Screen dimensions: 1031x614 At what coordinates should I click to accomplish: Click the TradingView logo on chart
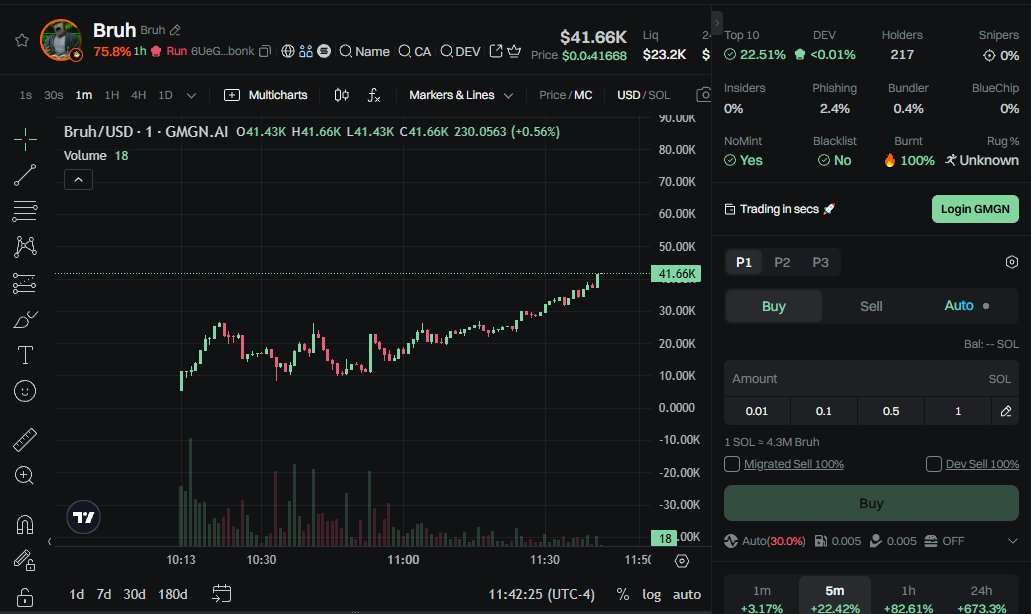coord(84,517)
